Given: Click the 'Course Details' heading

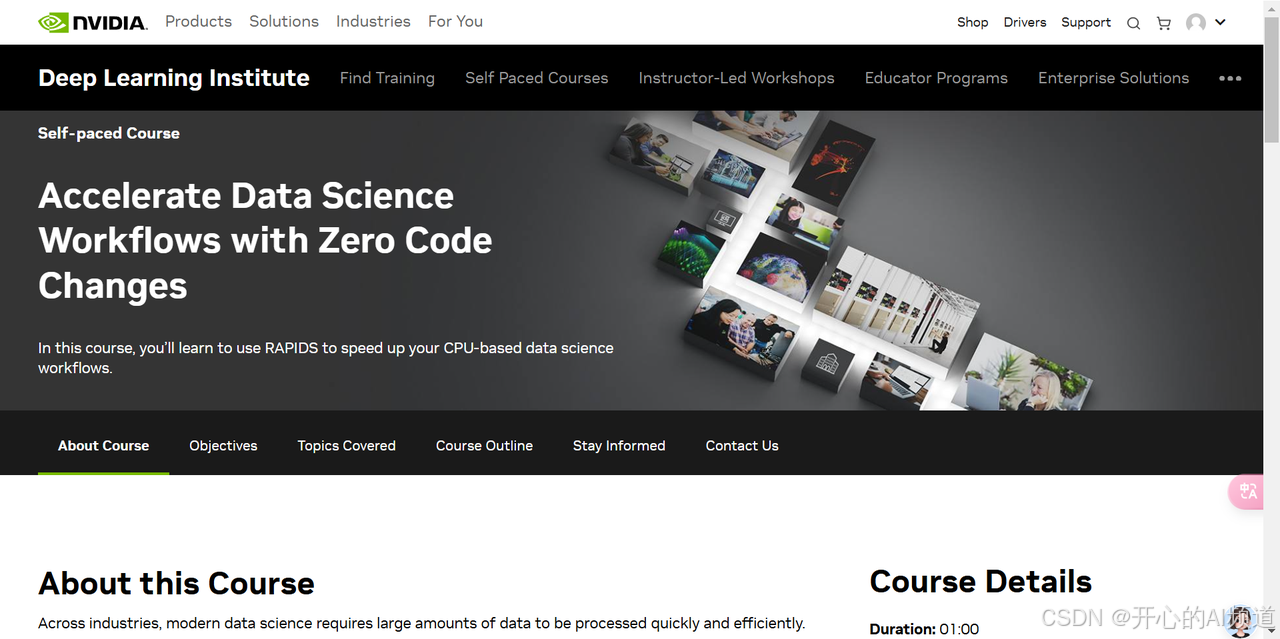Looking at the screenshot, I should 980,581.
